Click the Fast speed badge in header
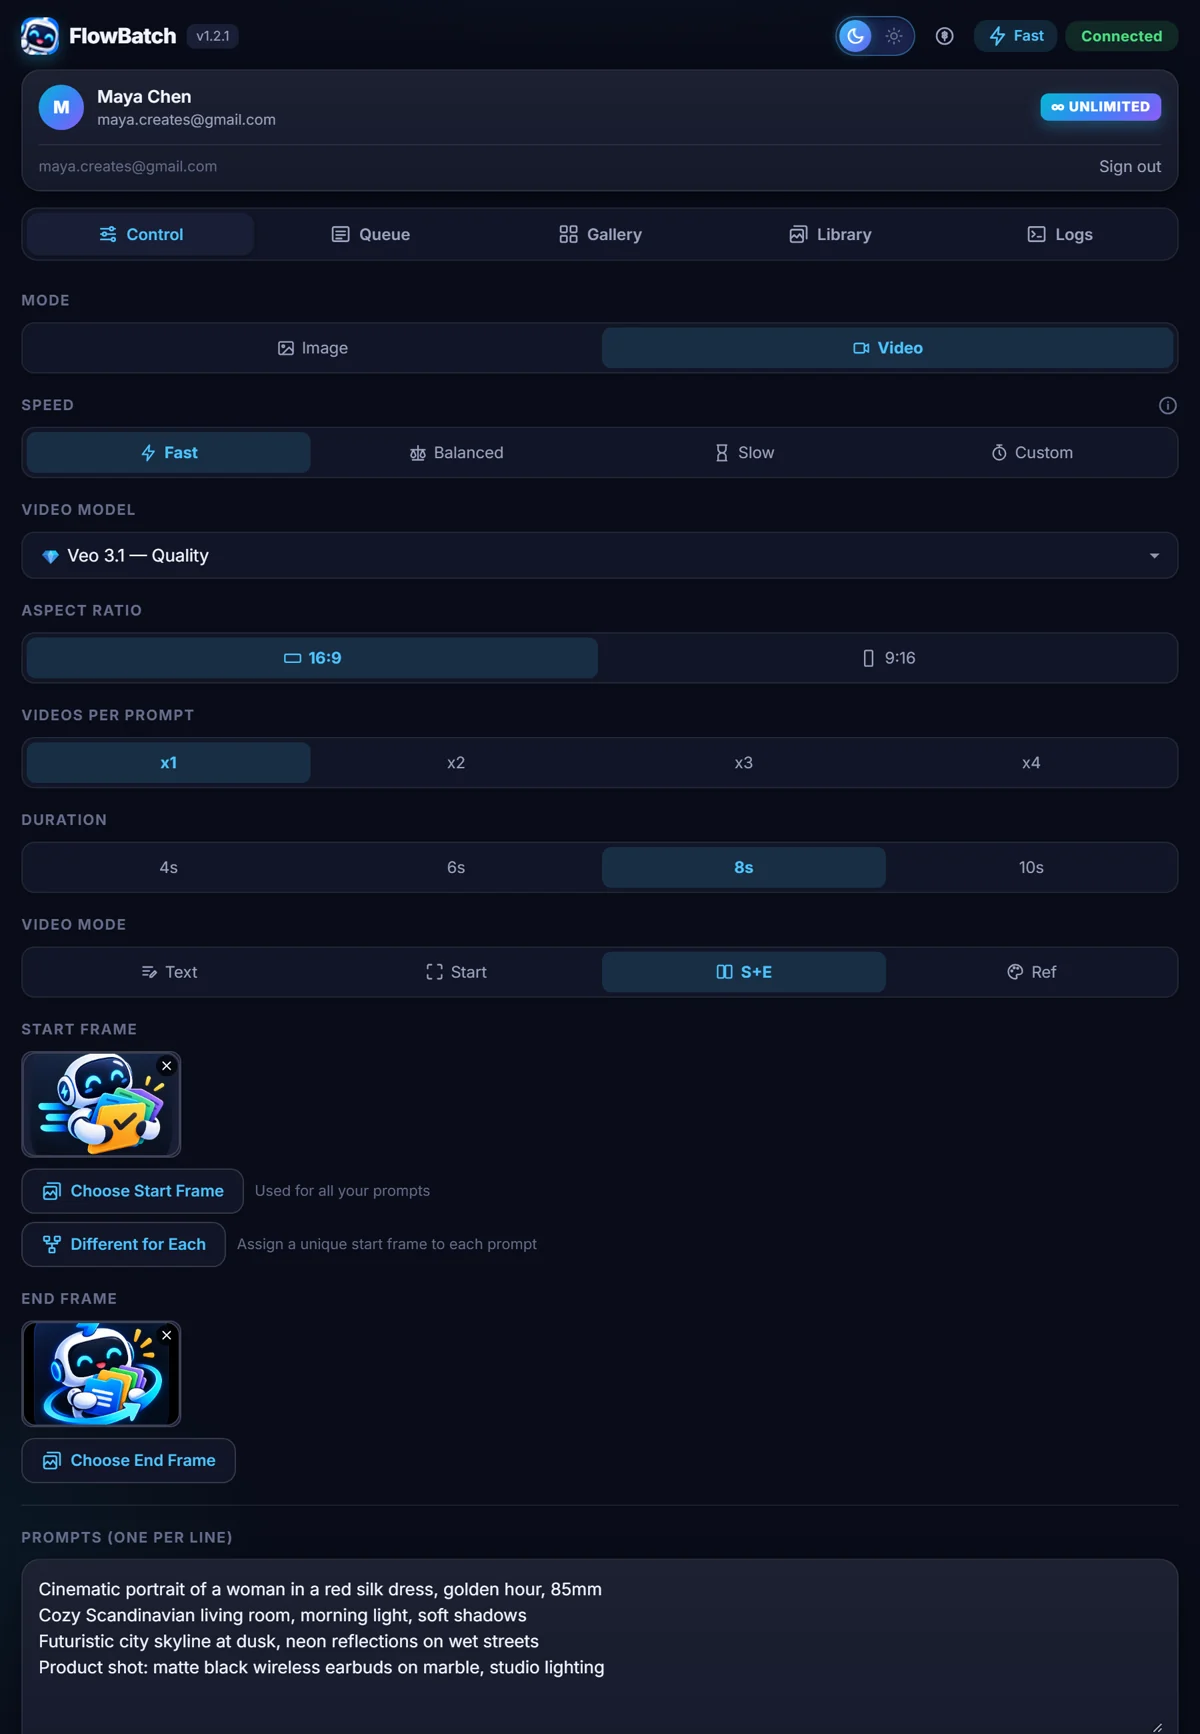Image resolution: width=1200 pixels, height=1734 pixels. (1016, 36)
